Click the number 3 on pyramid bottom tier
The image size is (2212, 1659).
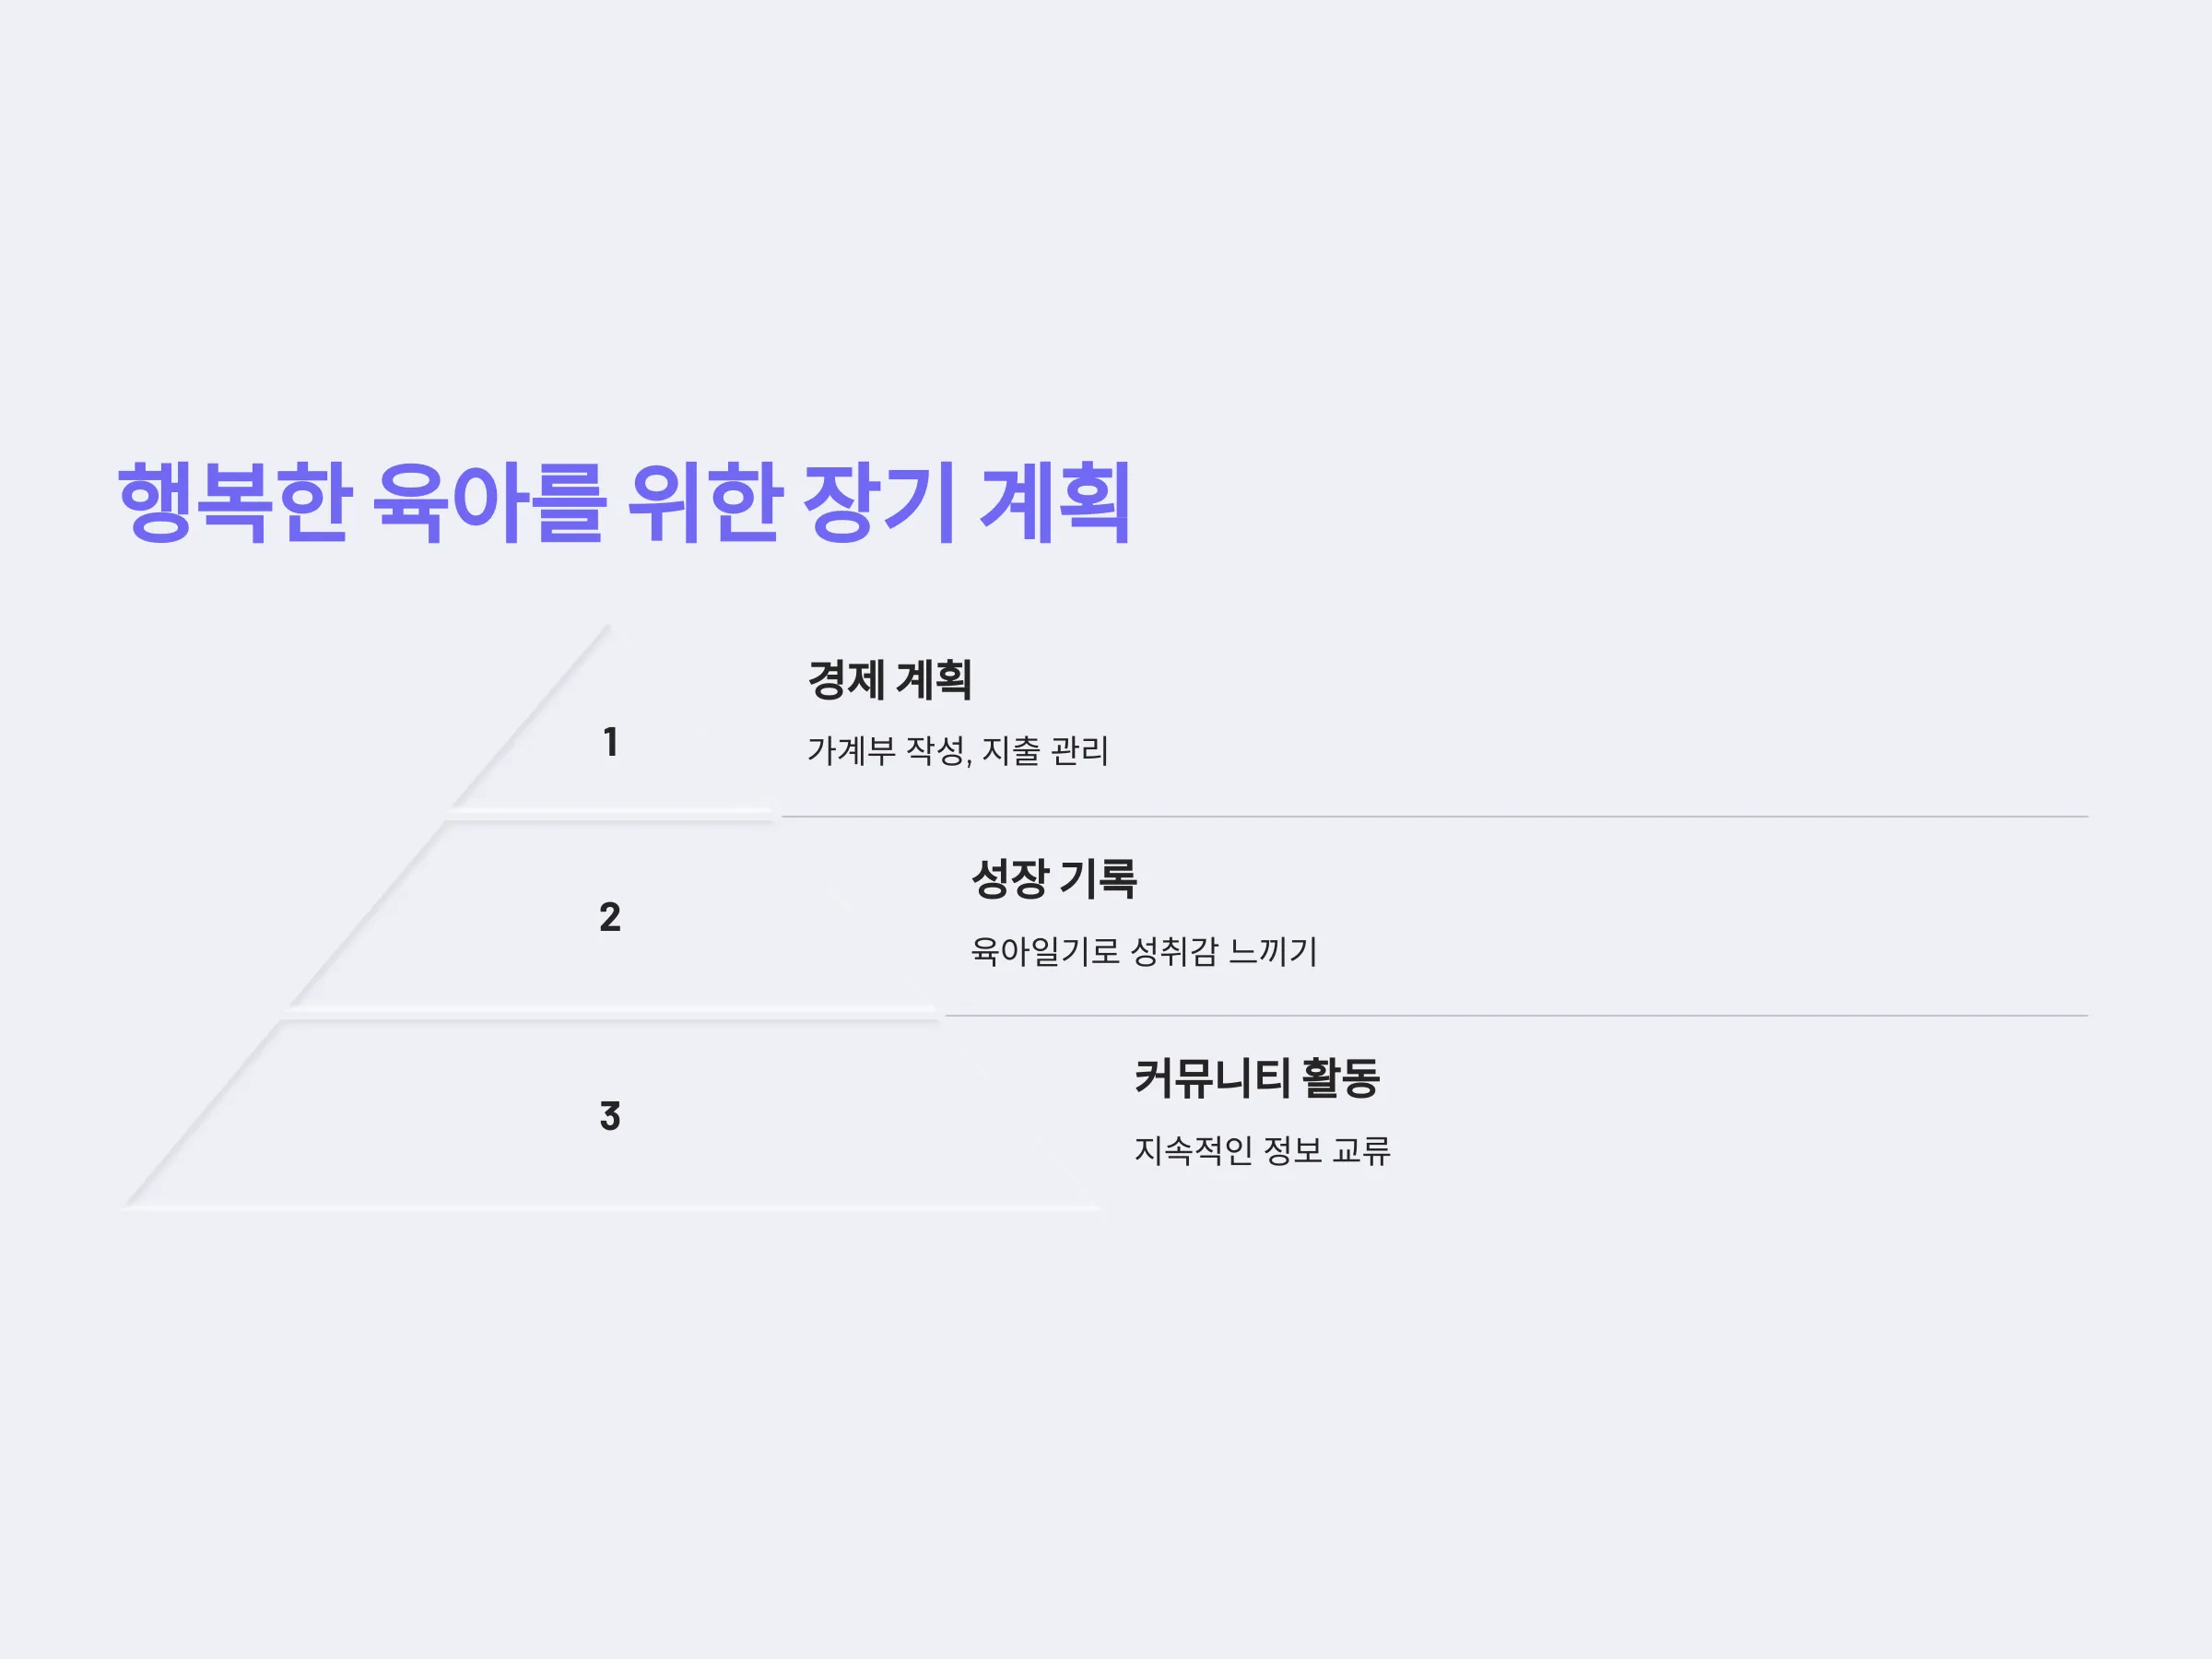(x=610, y=1116)
